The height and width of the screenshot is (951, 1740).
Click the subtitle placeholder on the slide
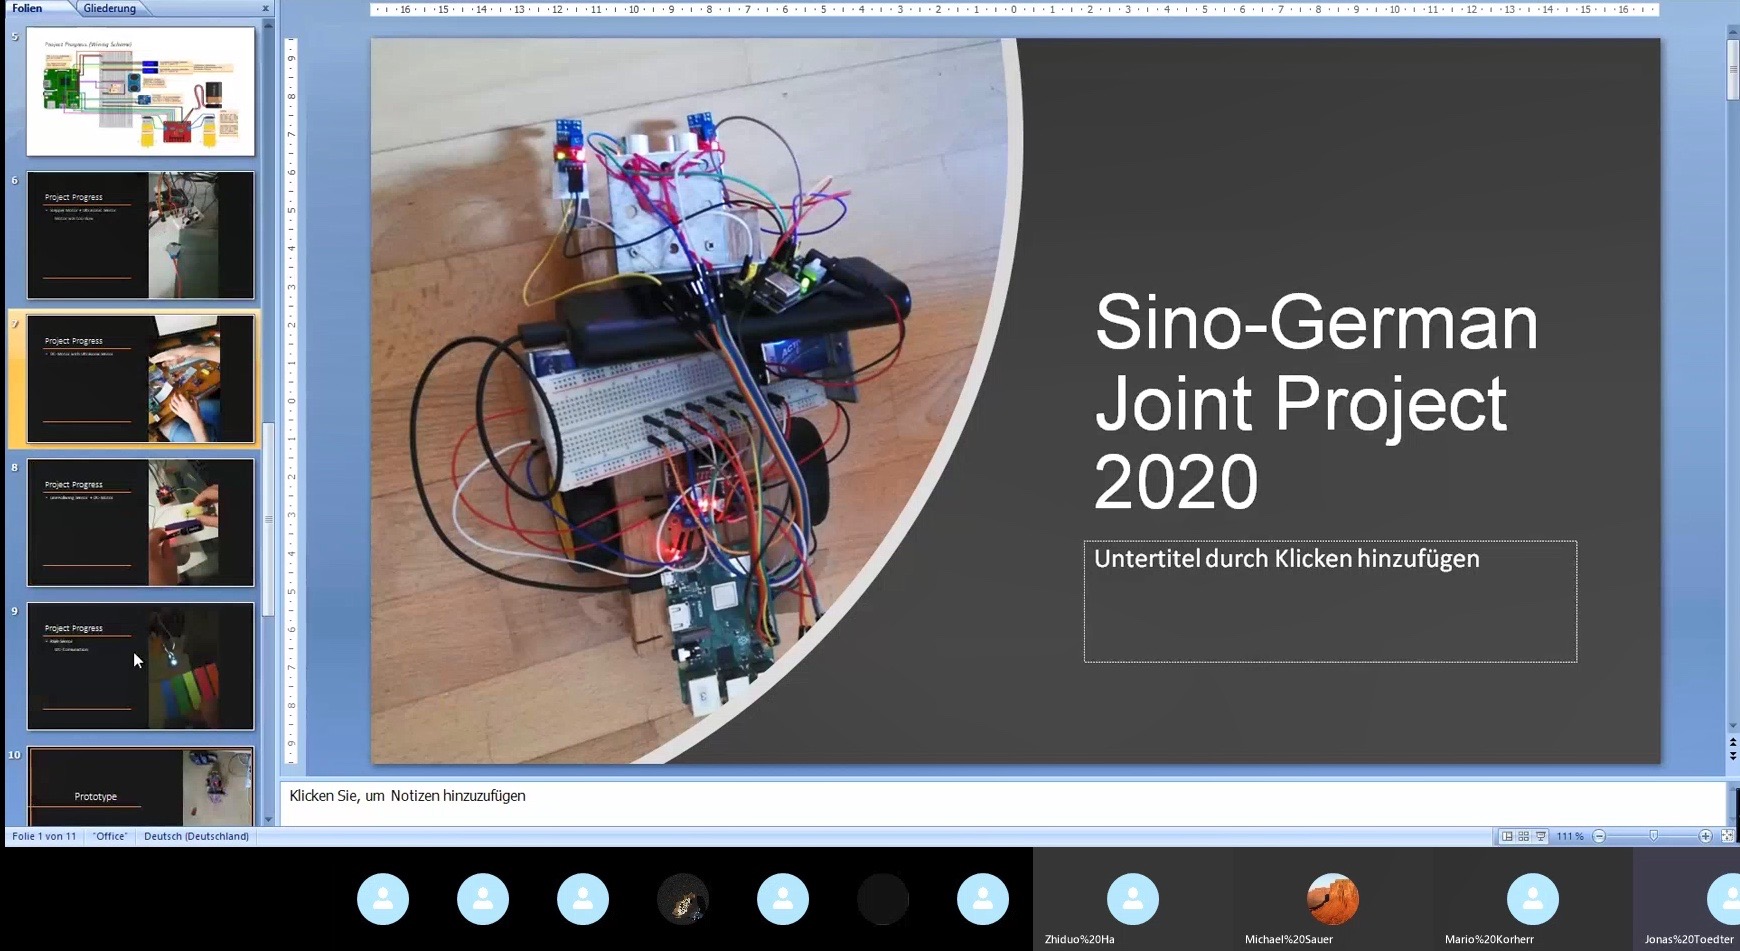pos(1329,601)
